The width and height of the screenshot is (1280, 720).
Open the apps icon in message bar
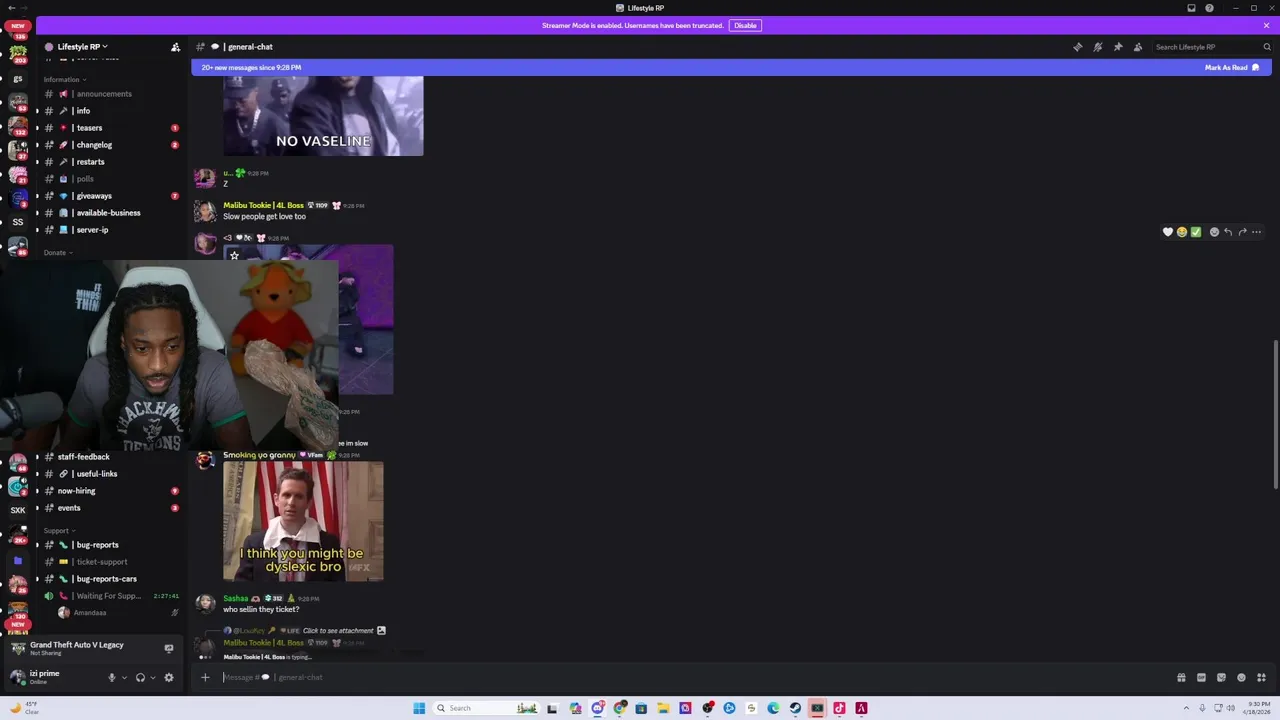point(1261,677)
